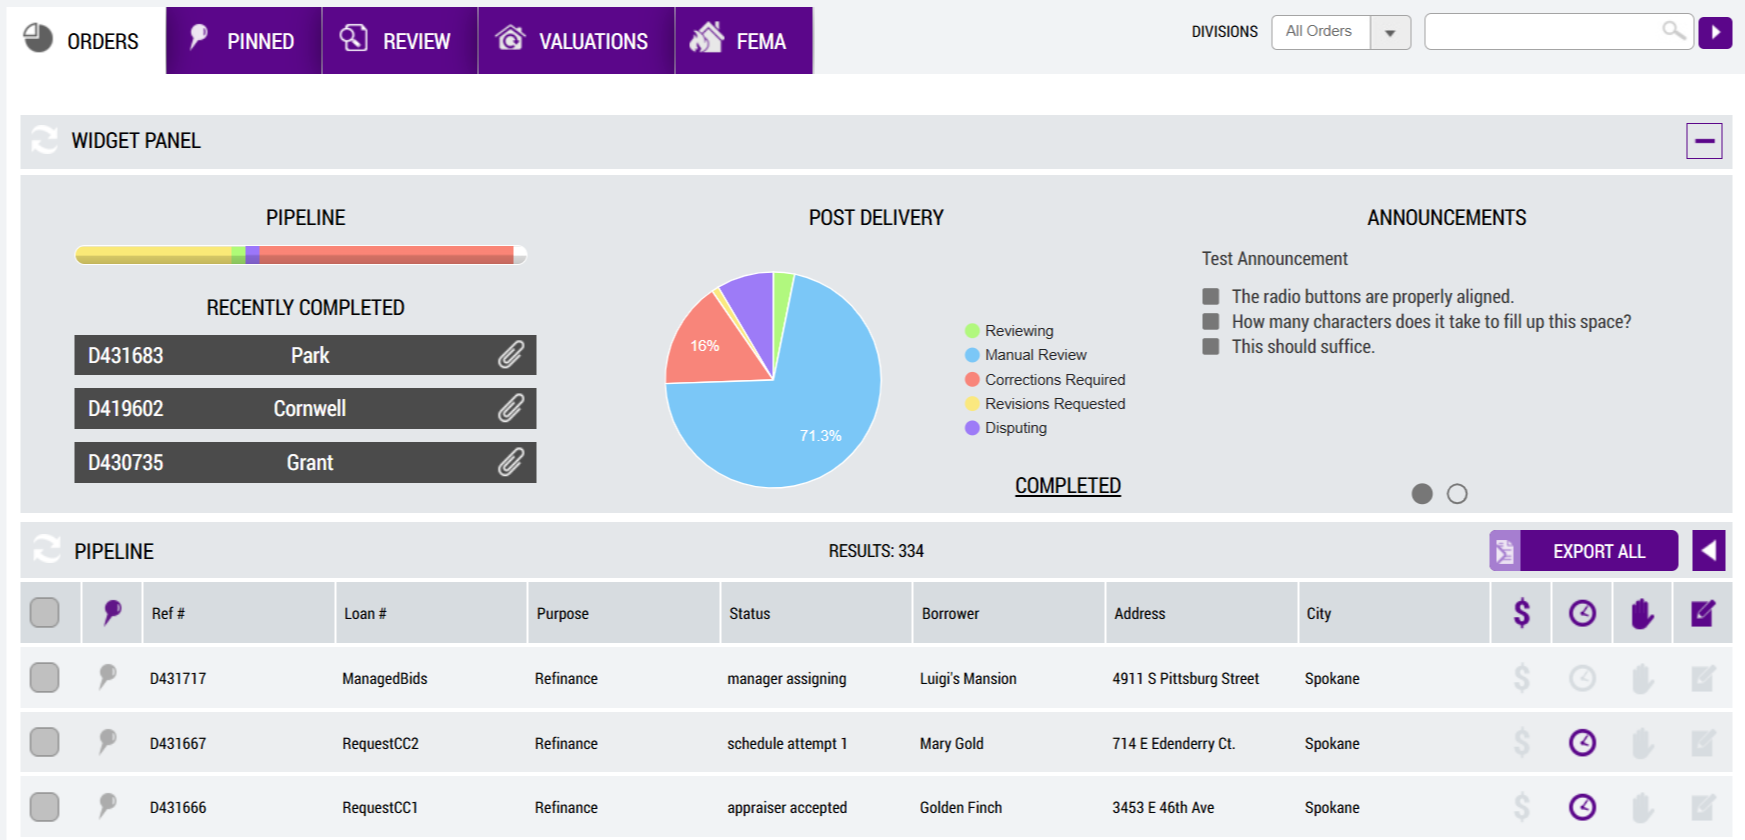Click the clock column header icon
Screen dimensions: 1745x840
(1582, 612)
